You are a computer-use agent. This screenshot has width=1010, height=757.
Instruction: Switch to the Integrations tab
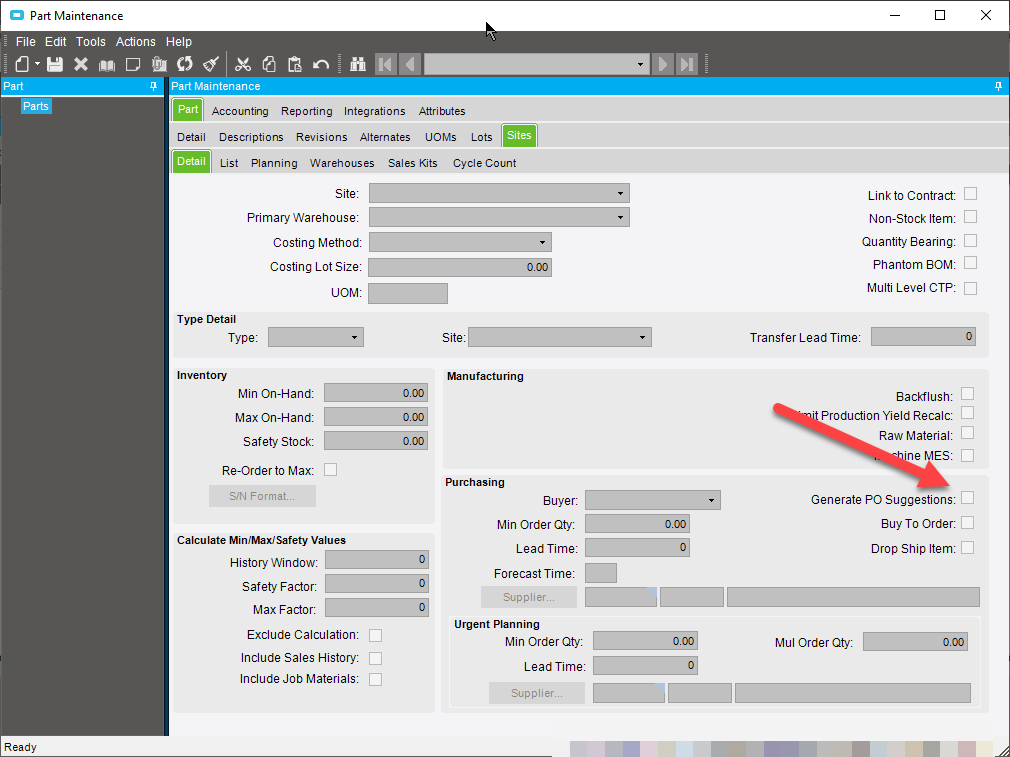[x=374, y=111]
